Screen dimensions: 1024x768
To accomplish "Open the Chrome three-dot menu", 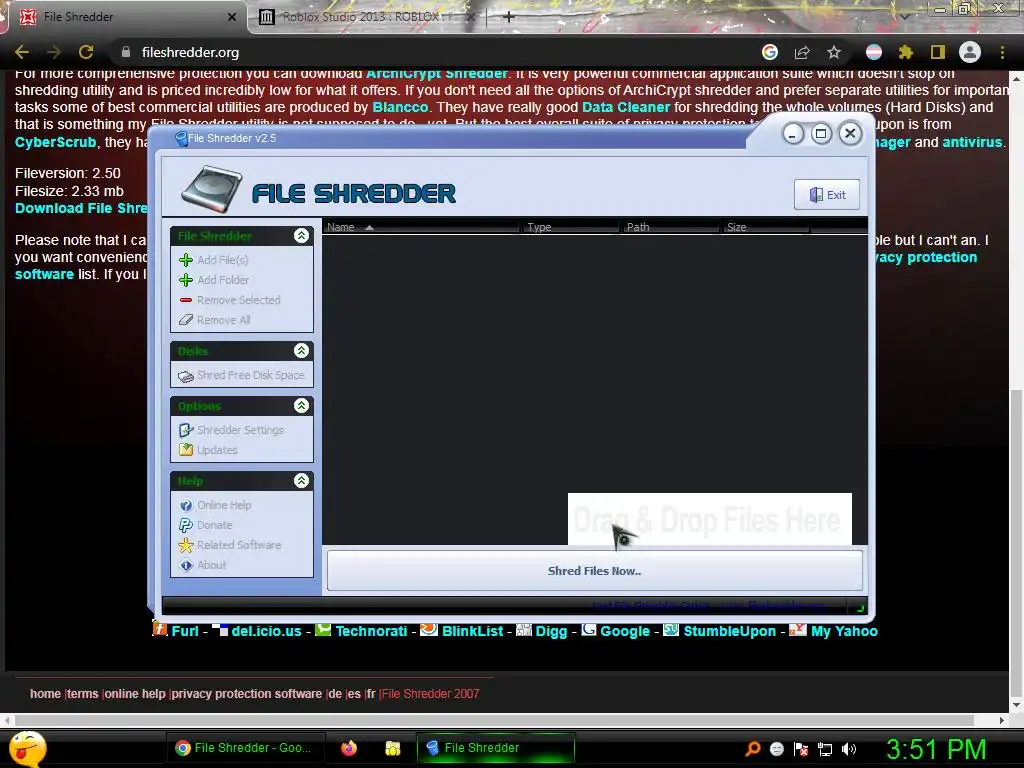I will (x=1002, y=52).
